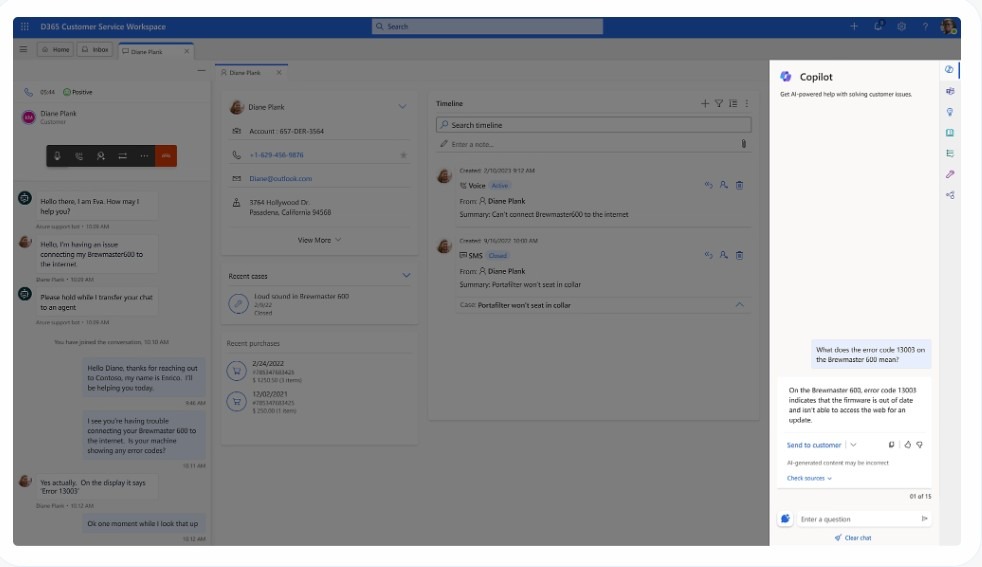The height and width of the screenshot is (567, 982).
Task: Open Loud sound in Brewmaster 600 case
Action: pyautogui.click(x=301, y=296)
